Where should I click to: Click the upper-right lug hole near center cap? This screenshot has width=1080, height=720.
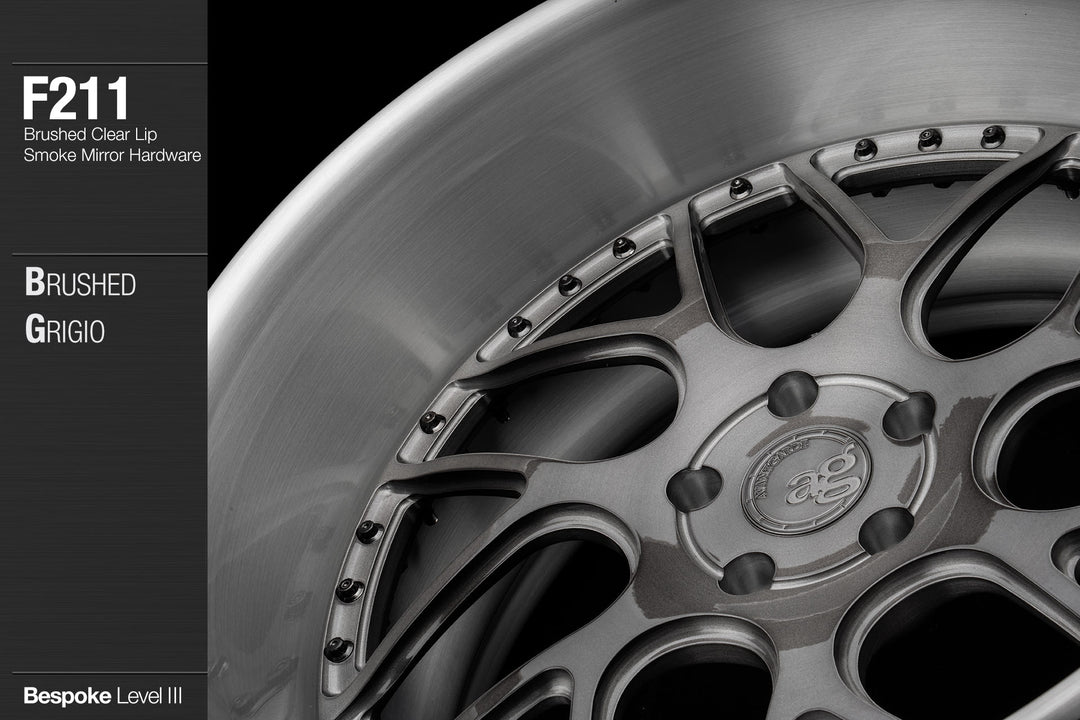click(908, 415)
